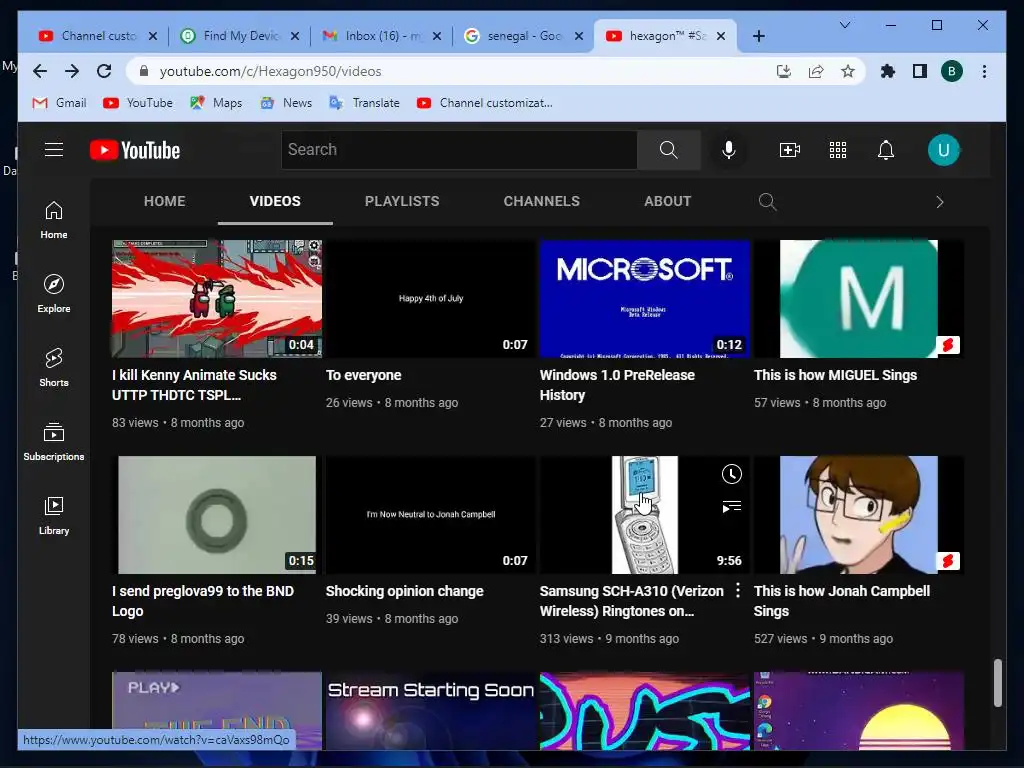Open YouTube bookmark in bookmarks bar
Image resolution: width=1024 pixels, height=768 pixels.
coord(138,103)
